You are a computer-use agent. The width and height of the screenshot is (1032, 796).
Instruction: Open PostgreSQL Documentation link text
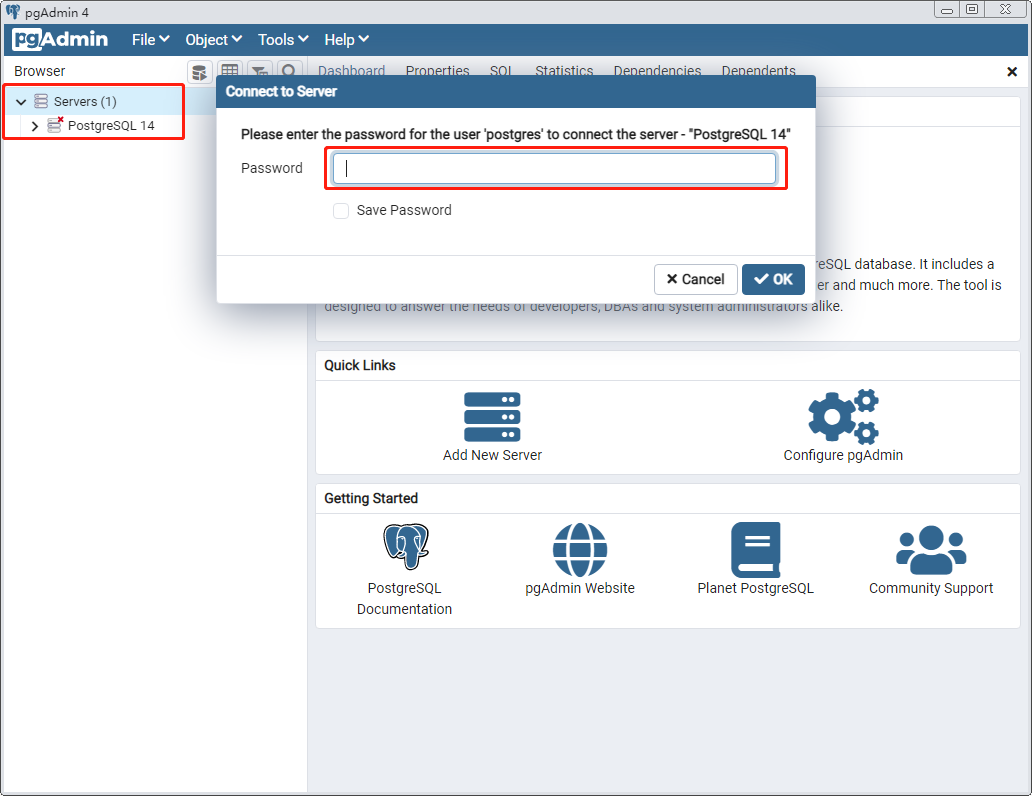point(405,598)
